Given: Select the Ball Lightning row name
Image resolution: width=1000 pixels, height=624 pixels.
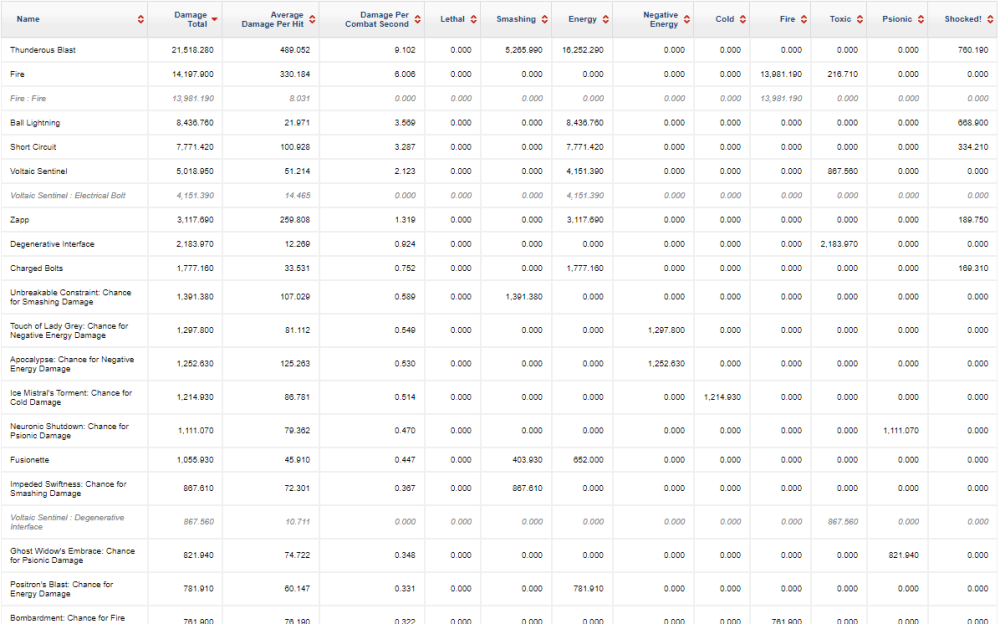Looking at the screenshot, I should (35, 123).
